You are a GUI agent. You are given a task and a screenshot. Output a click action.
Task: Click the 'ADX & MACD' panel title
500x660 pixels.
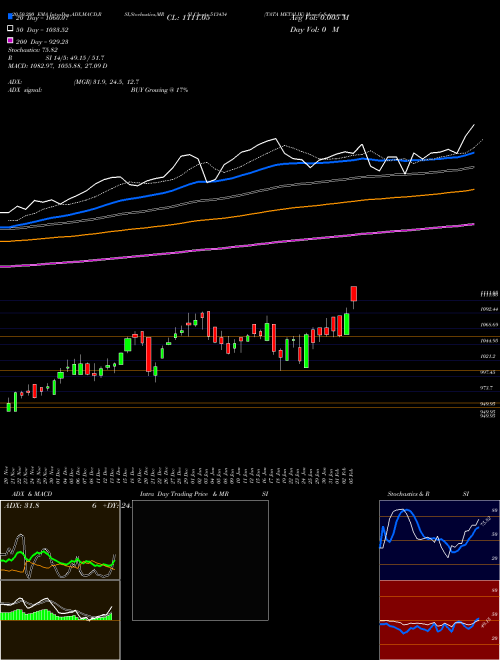pyautogui.click(x=30, y=494)
